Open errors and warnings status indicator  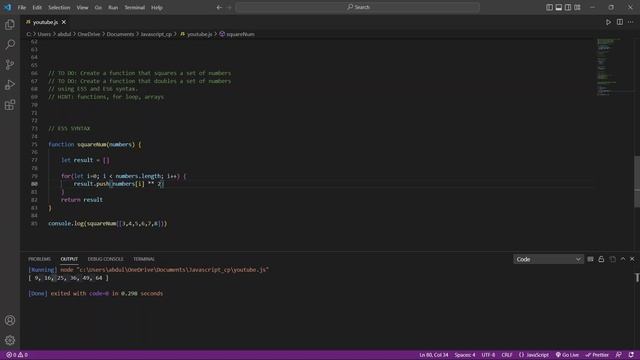pyautogui.click(x=17, y=355)
